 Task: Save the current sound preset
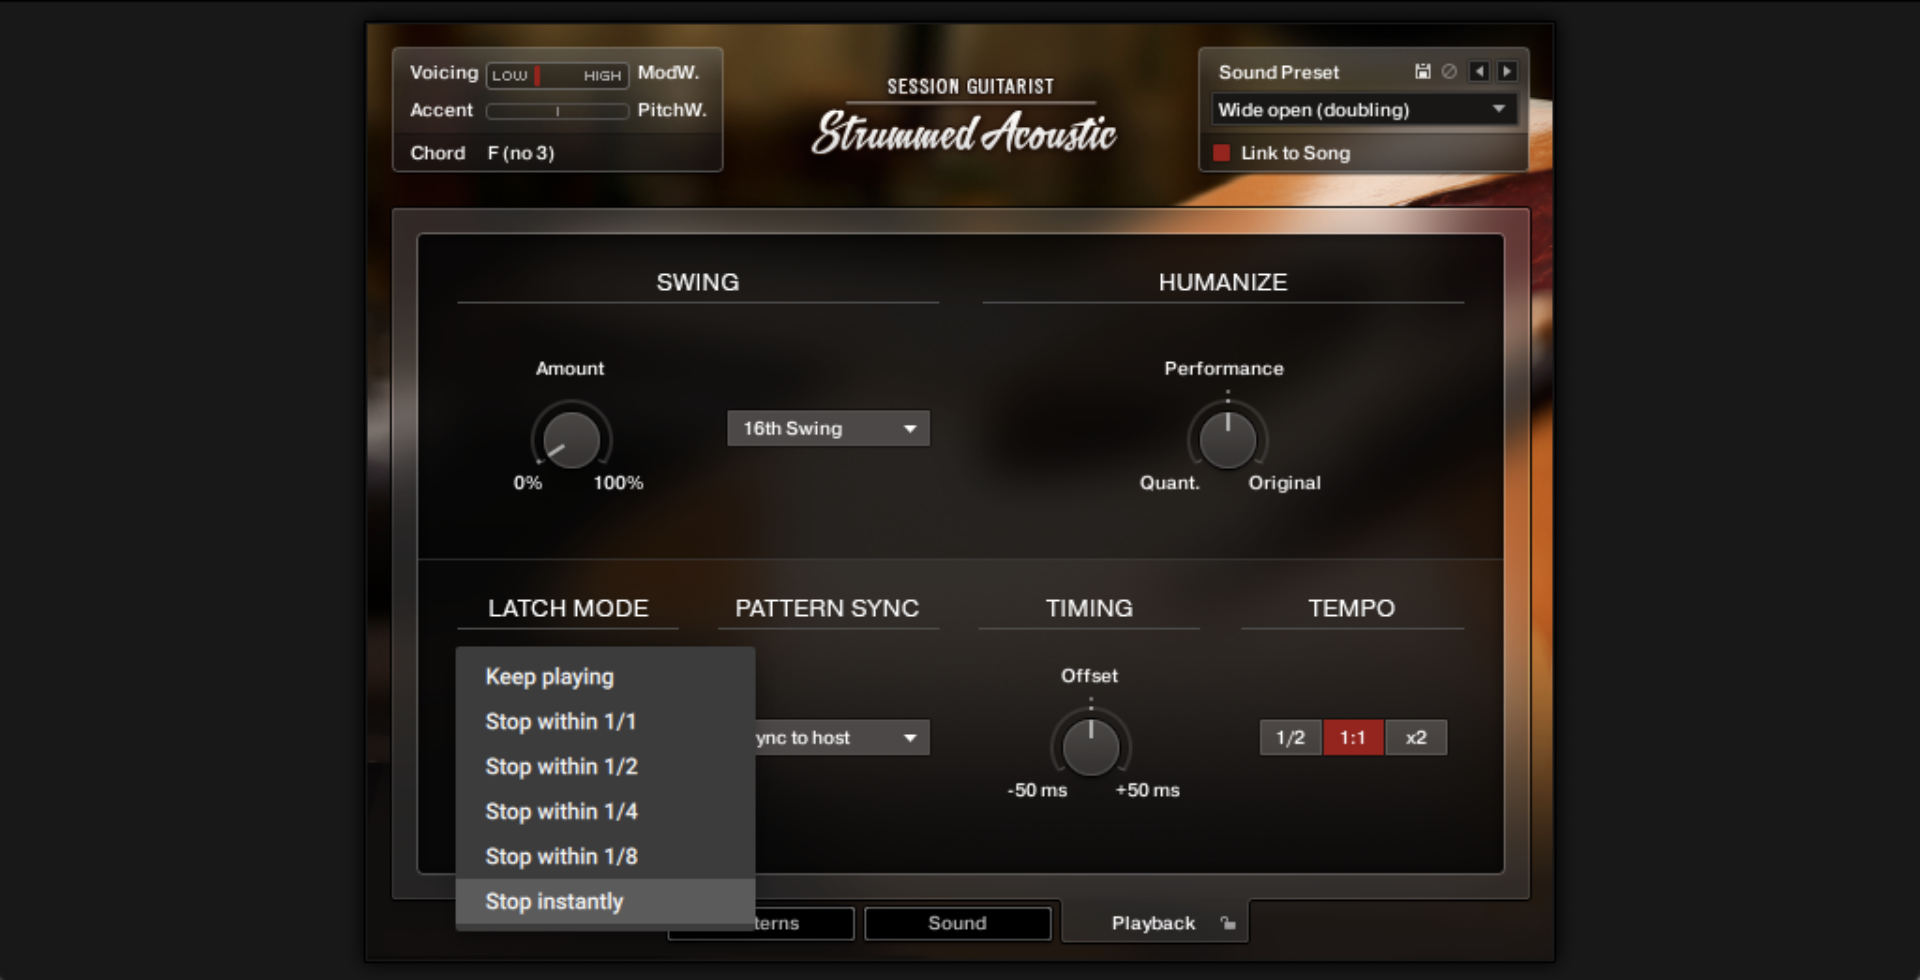click(1423, 71)
